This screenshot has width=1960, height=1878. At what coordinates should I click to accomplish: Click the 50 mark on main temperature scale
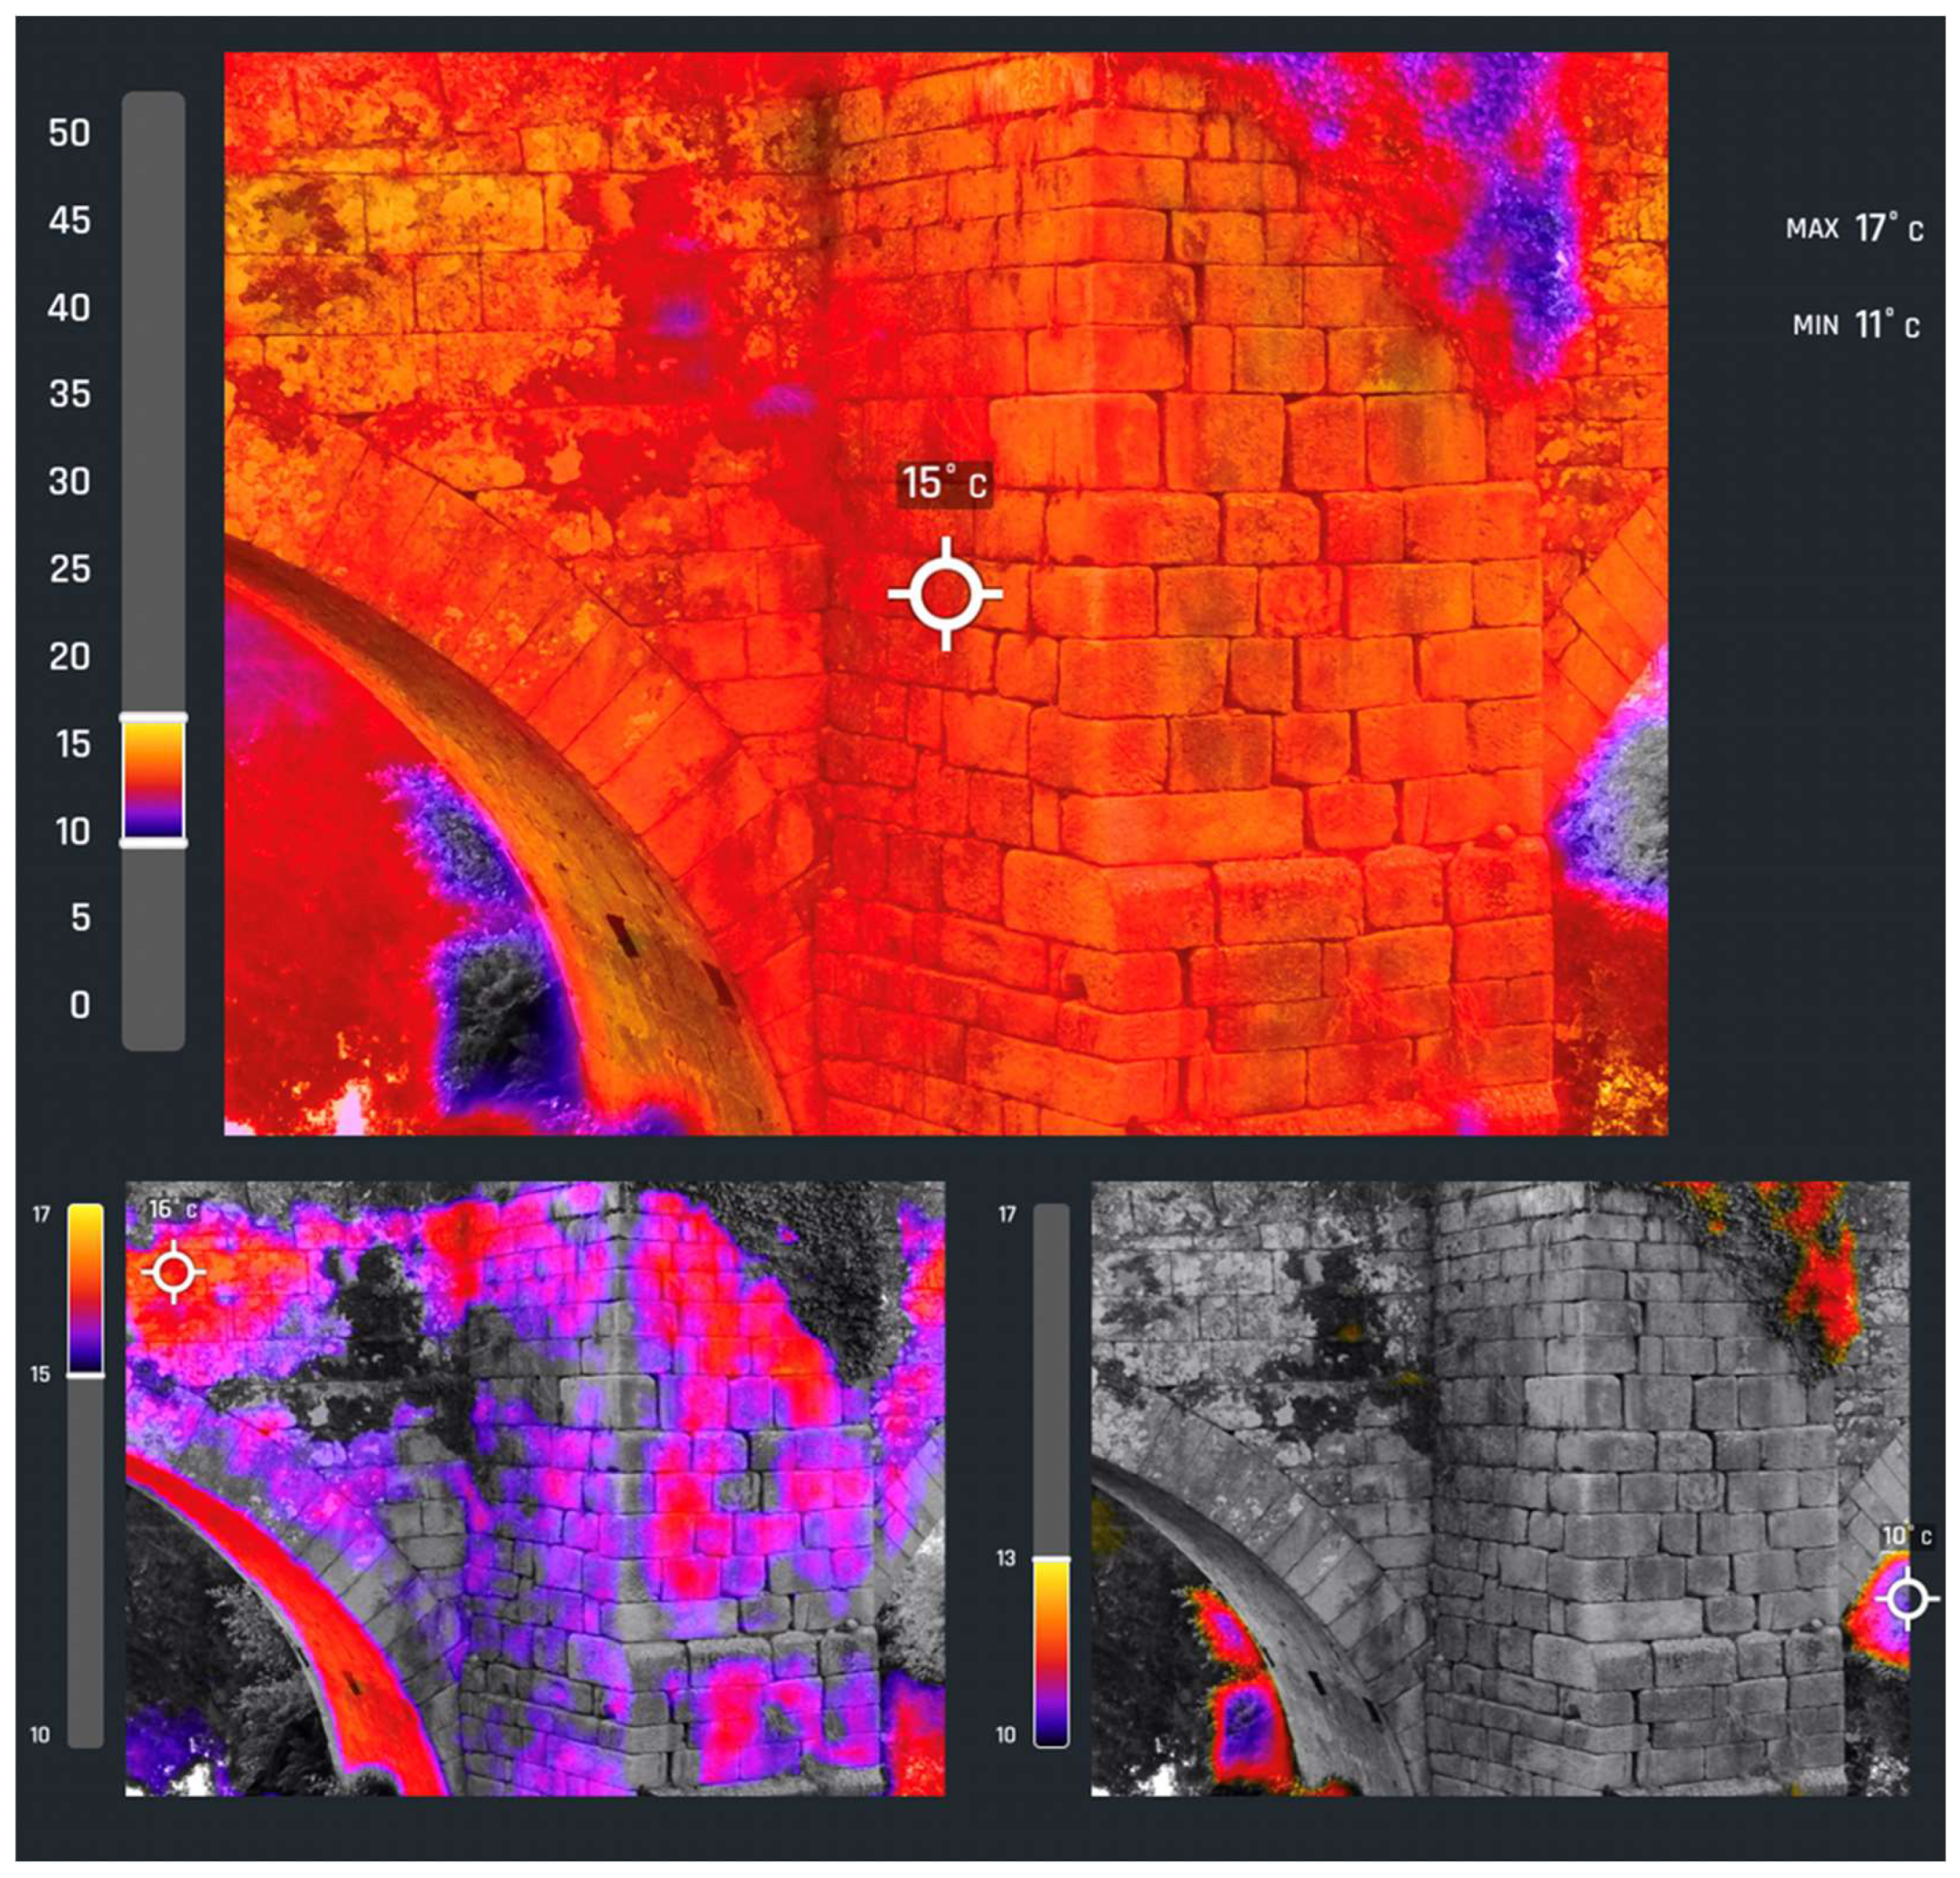(x=69, y=133)
